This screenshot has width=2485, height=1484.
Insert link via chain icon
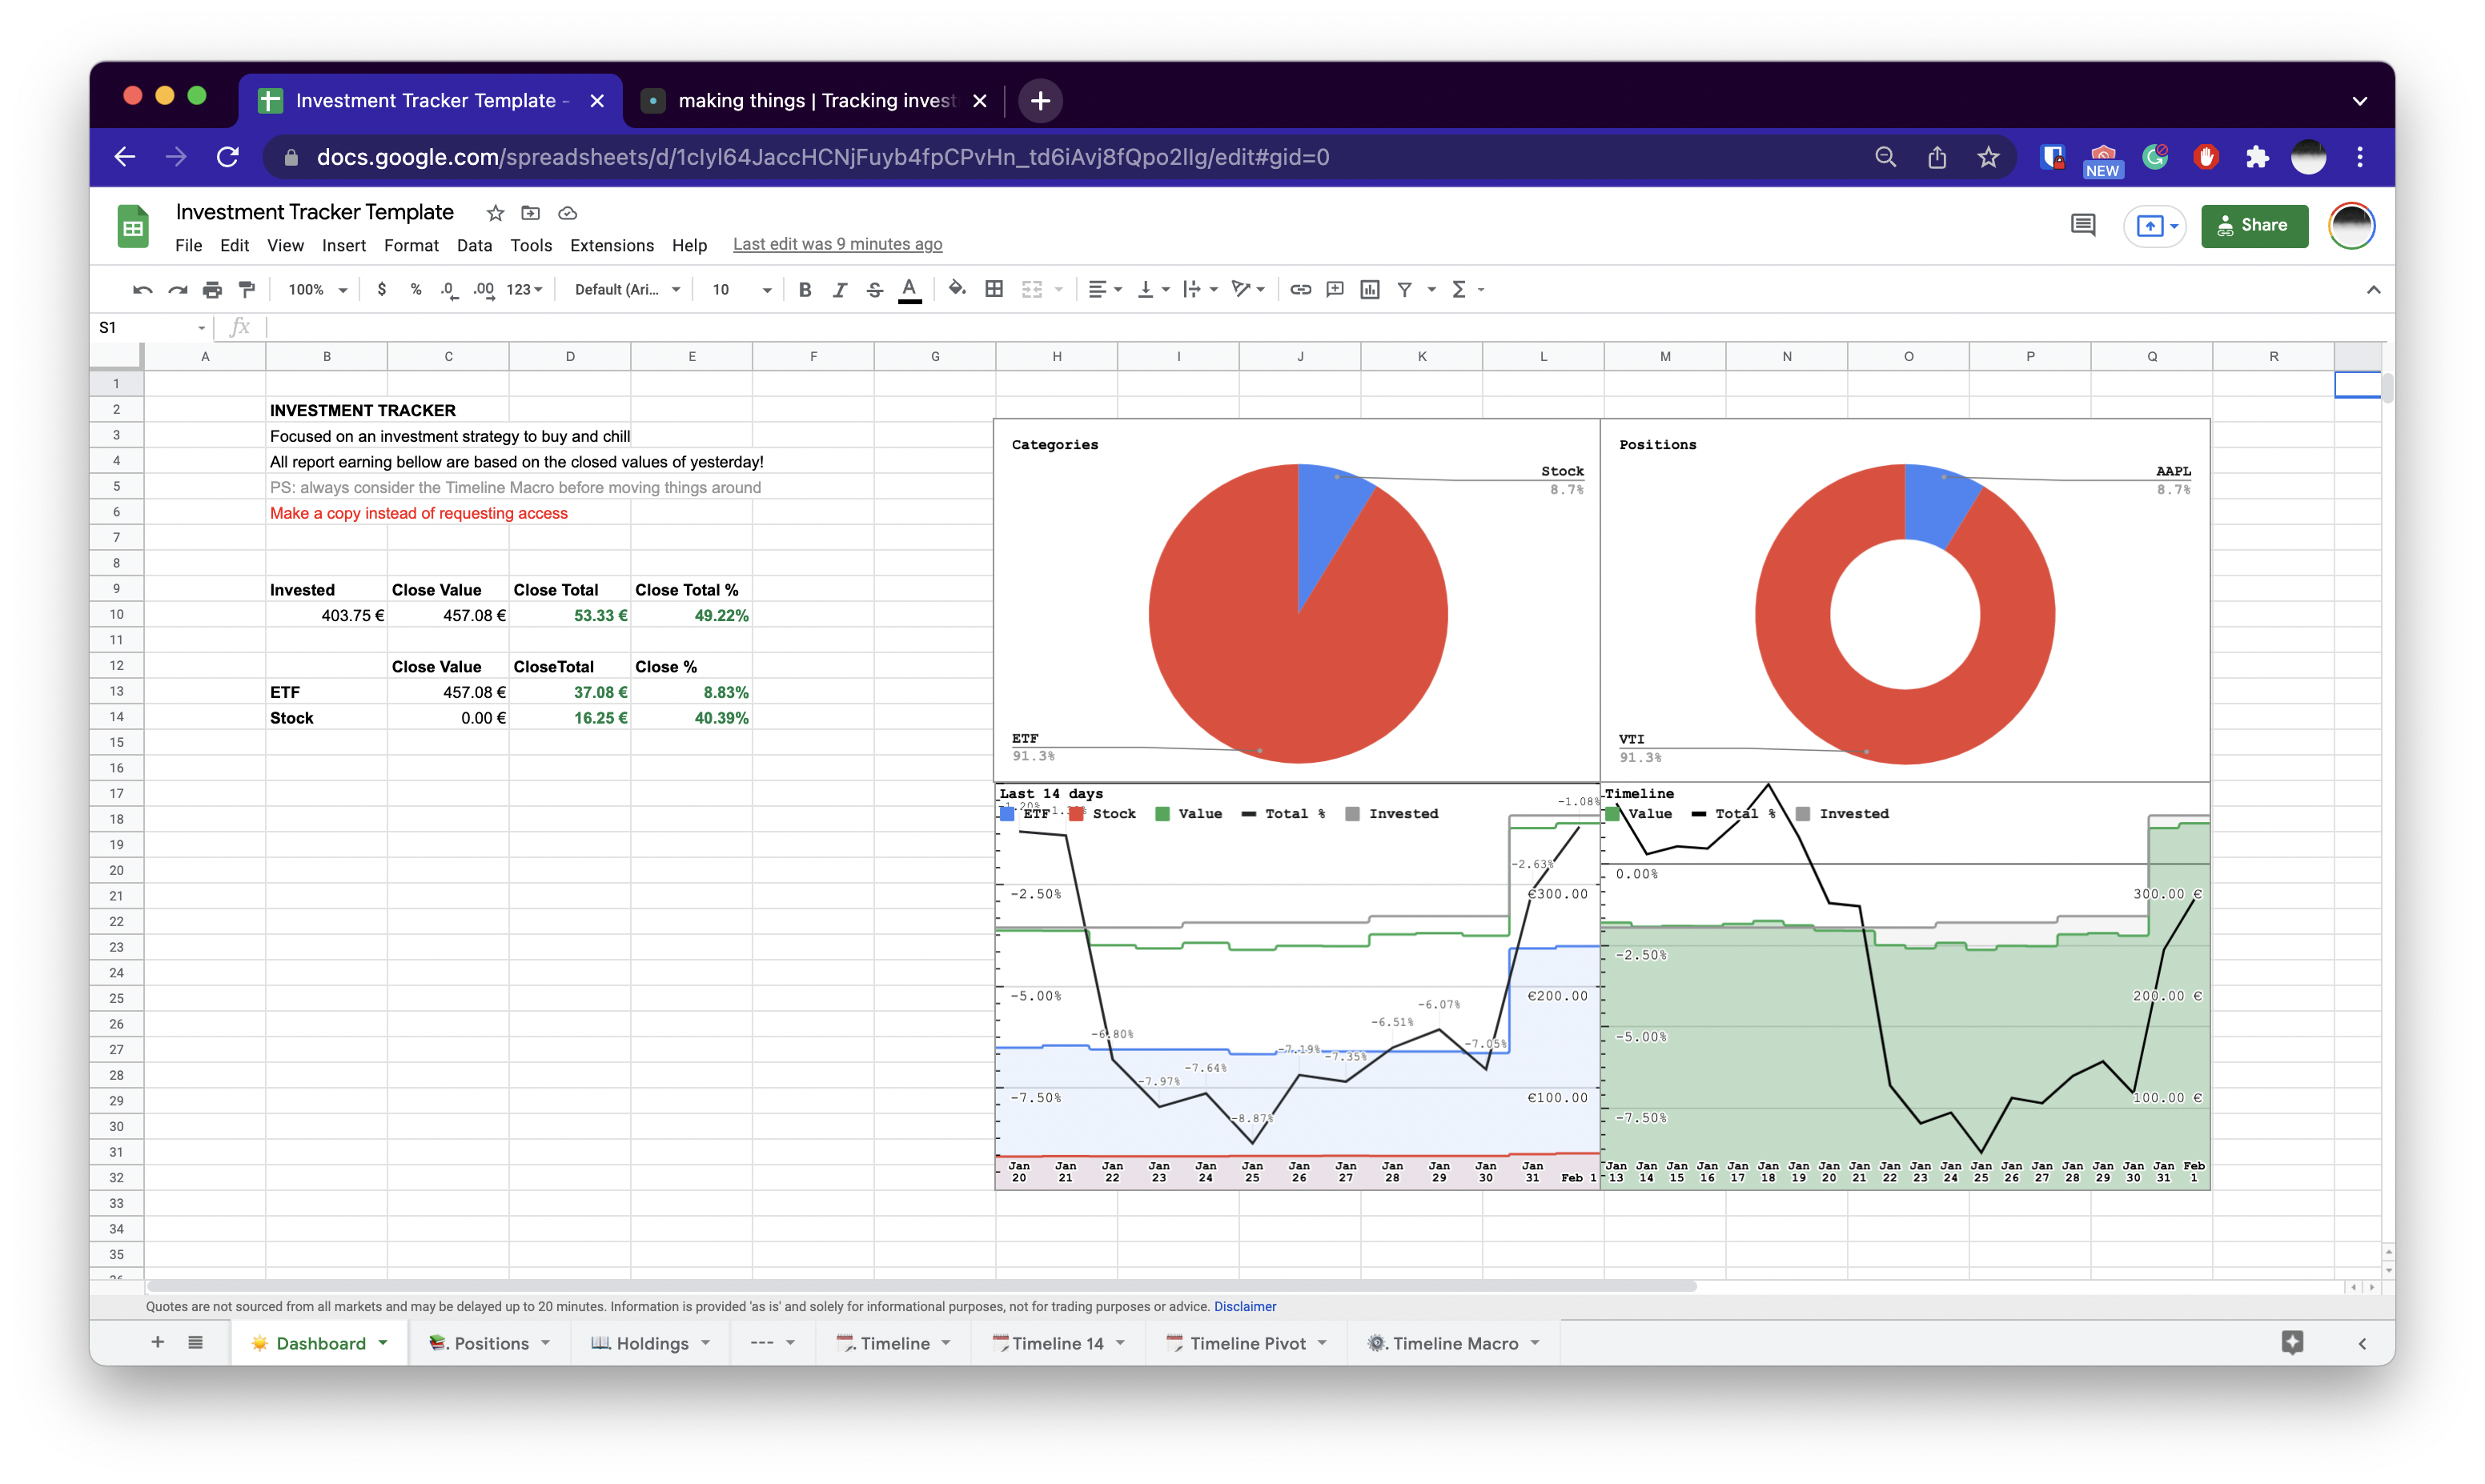click(1300, 290)
